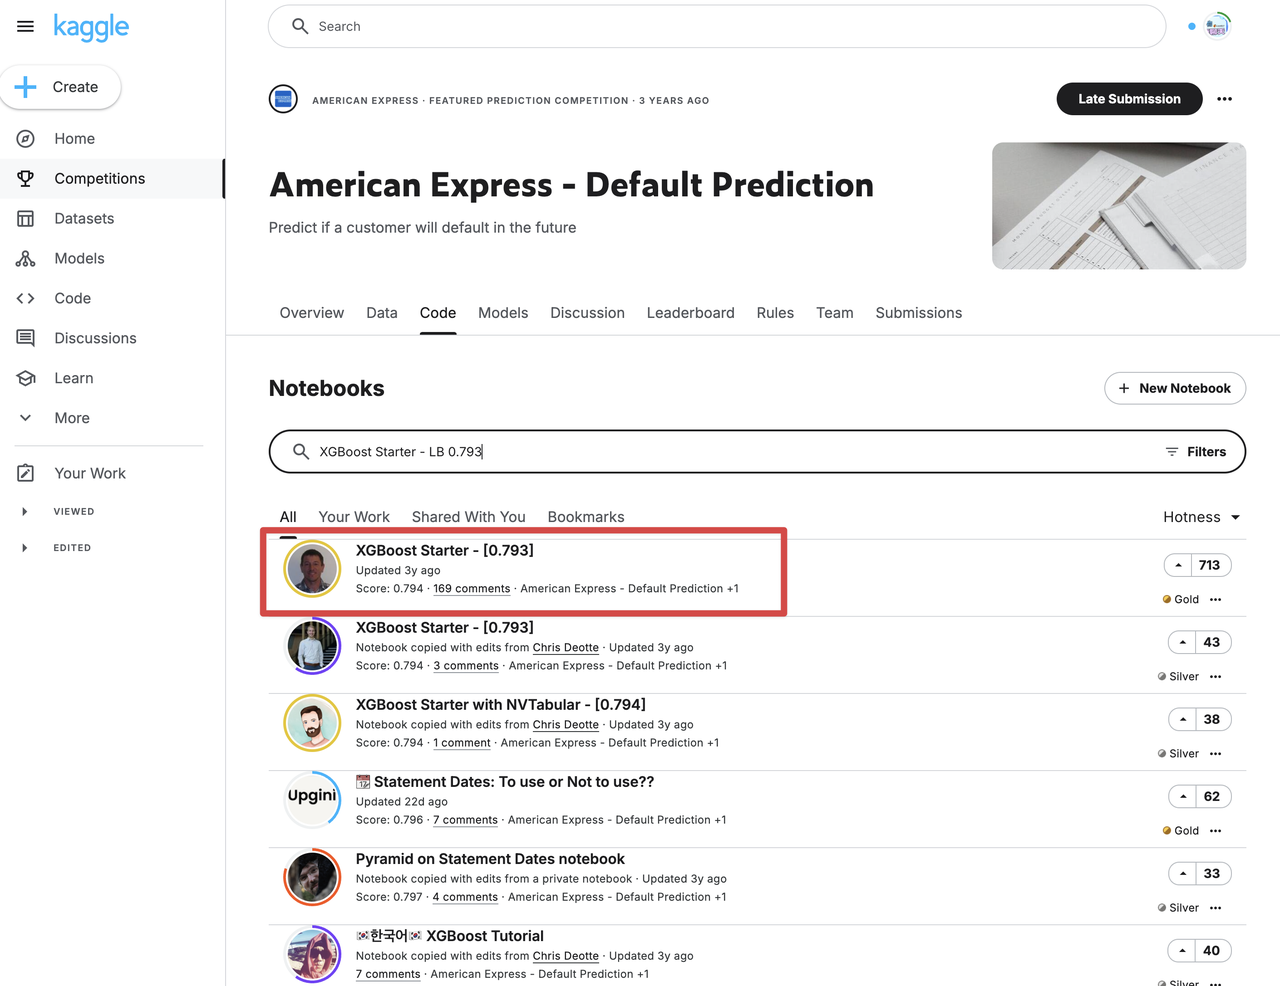The image size is (1280, 986).
Task: Open options for the NVTabular notebook
Action: (x=1215, y=754)
